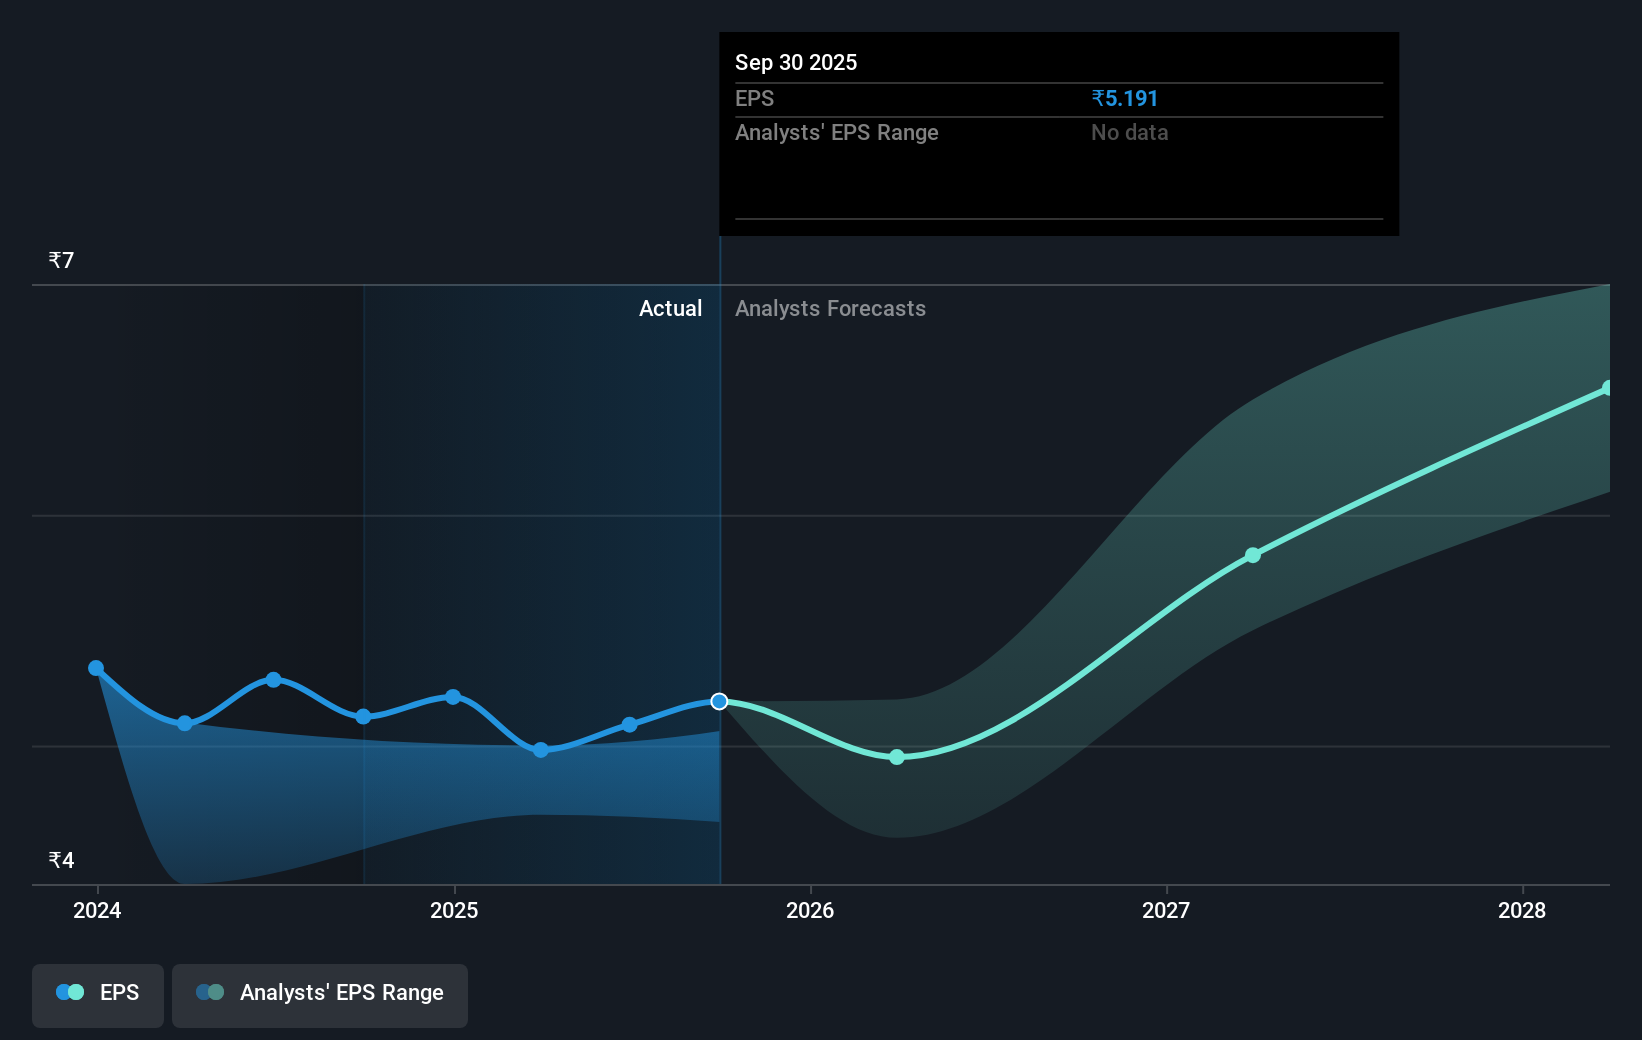Image resolution: width=1642 pixels, height=1040 pixels.
Task: Switch to the Analysts Forecasts section
Action: [x=829, y=309]
